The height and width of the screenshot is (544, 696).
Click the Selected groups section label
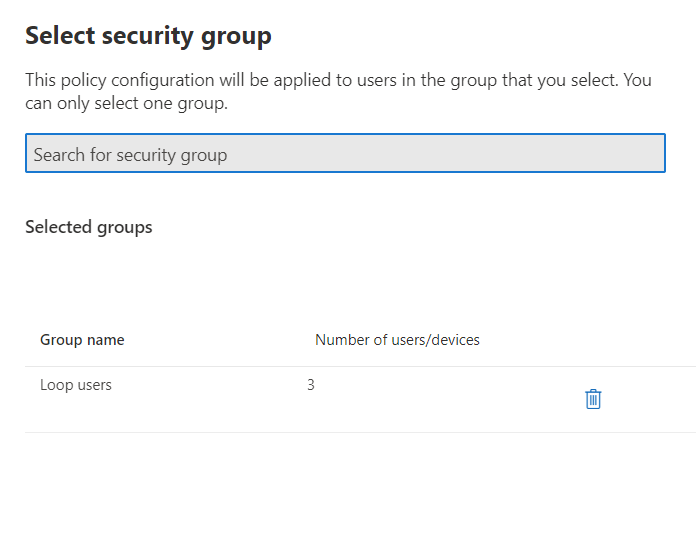(x=88, y=227)
